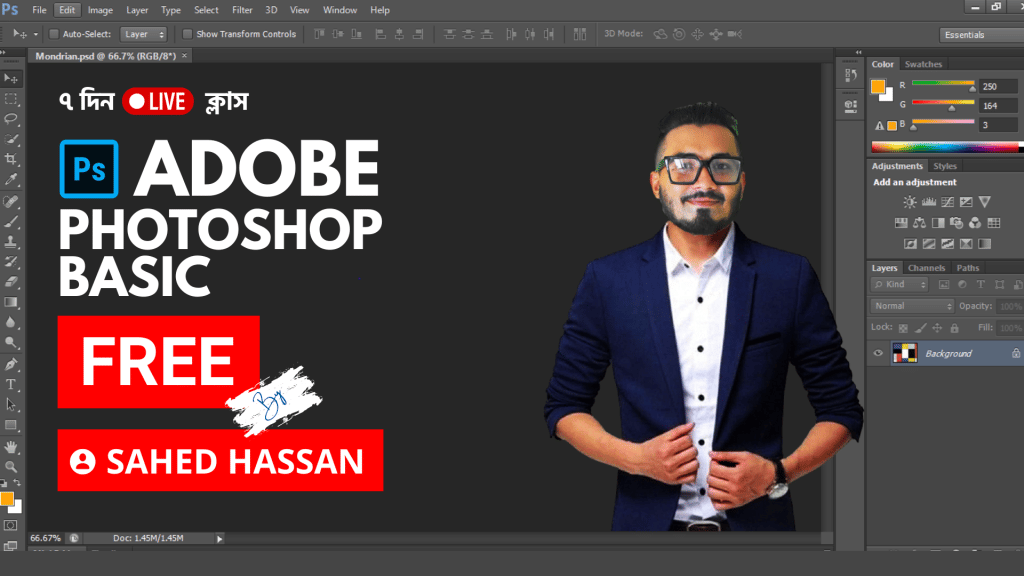Screen dimensions: 1024x576
Task: Select the History Brush tool
Action: 11,262
